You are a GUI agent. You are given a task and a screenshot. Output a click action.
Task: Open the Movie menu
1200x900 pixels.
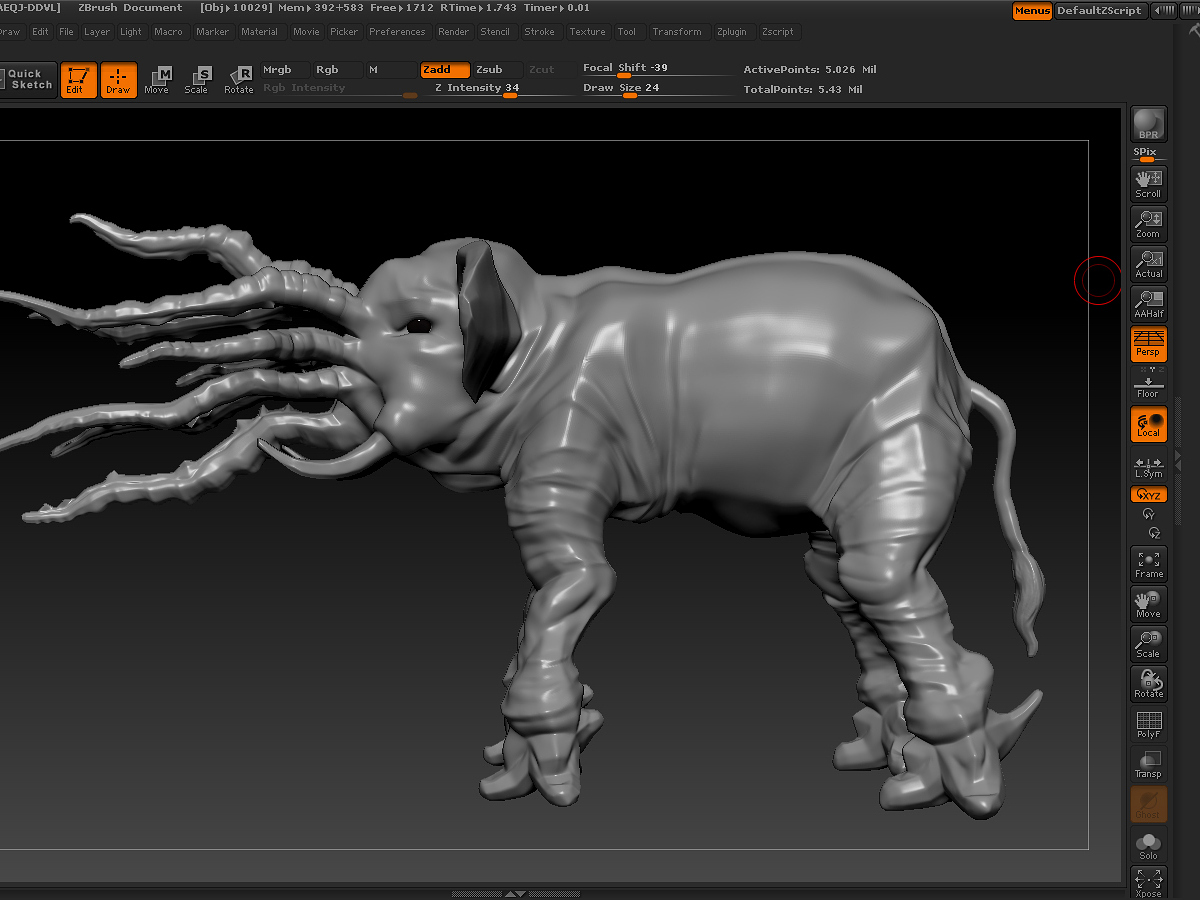(306, 32)
